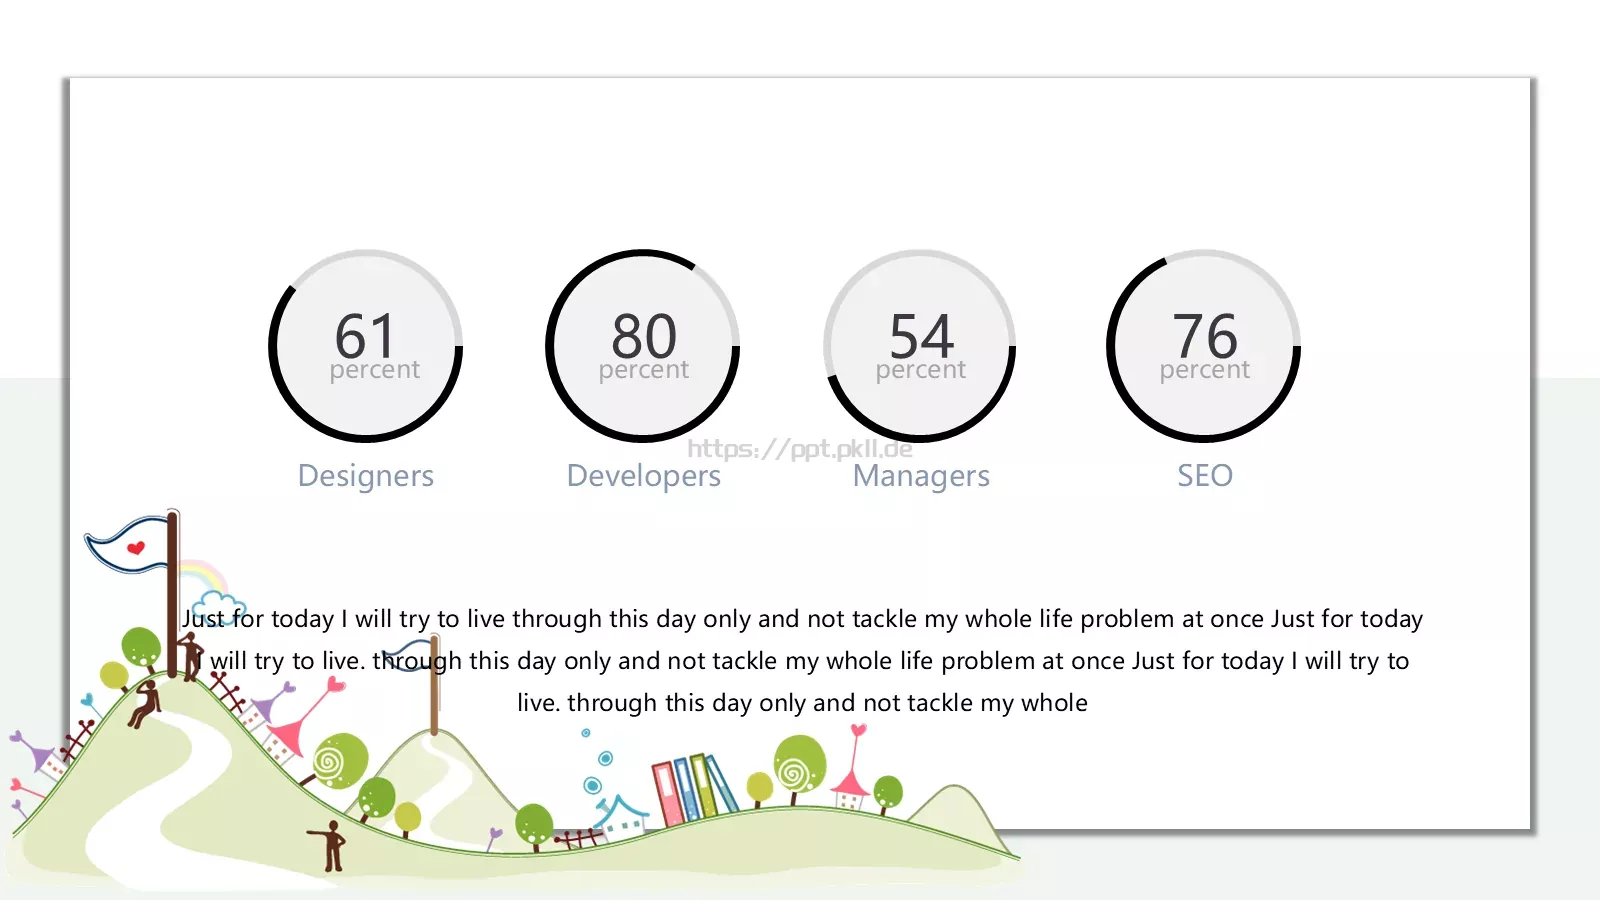Select the SEO caption
Viewport: 1600px width, 900px height.
point(1204,476)
